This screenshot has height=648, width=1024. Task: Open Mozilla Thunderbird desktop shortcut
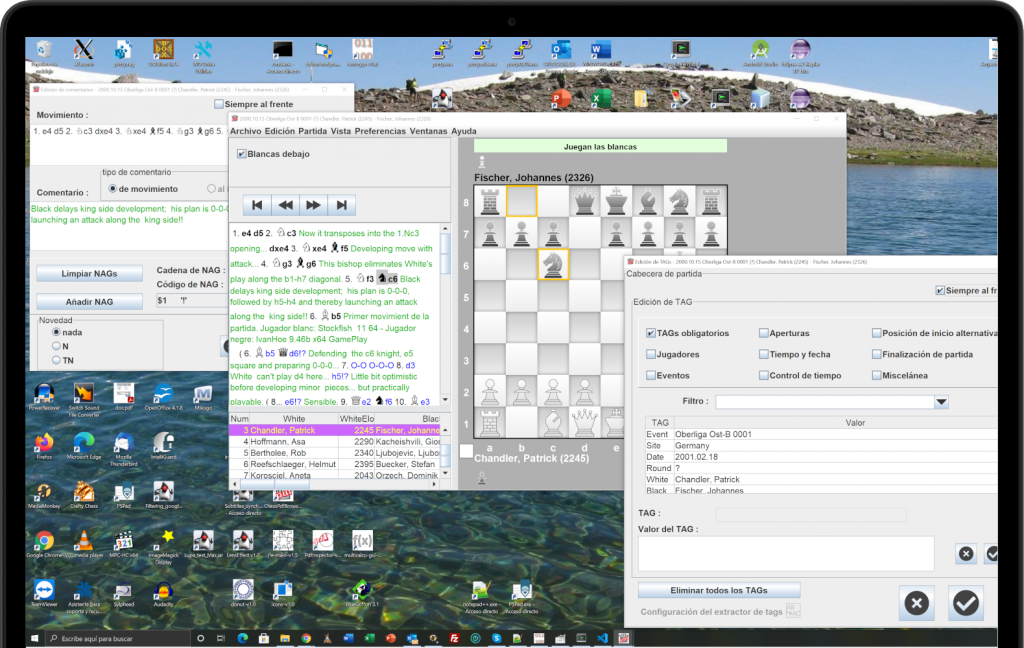point(123,448)
